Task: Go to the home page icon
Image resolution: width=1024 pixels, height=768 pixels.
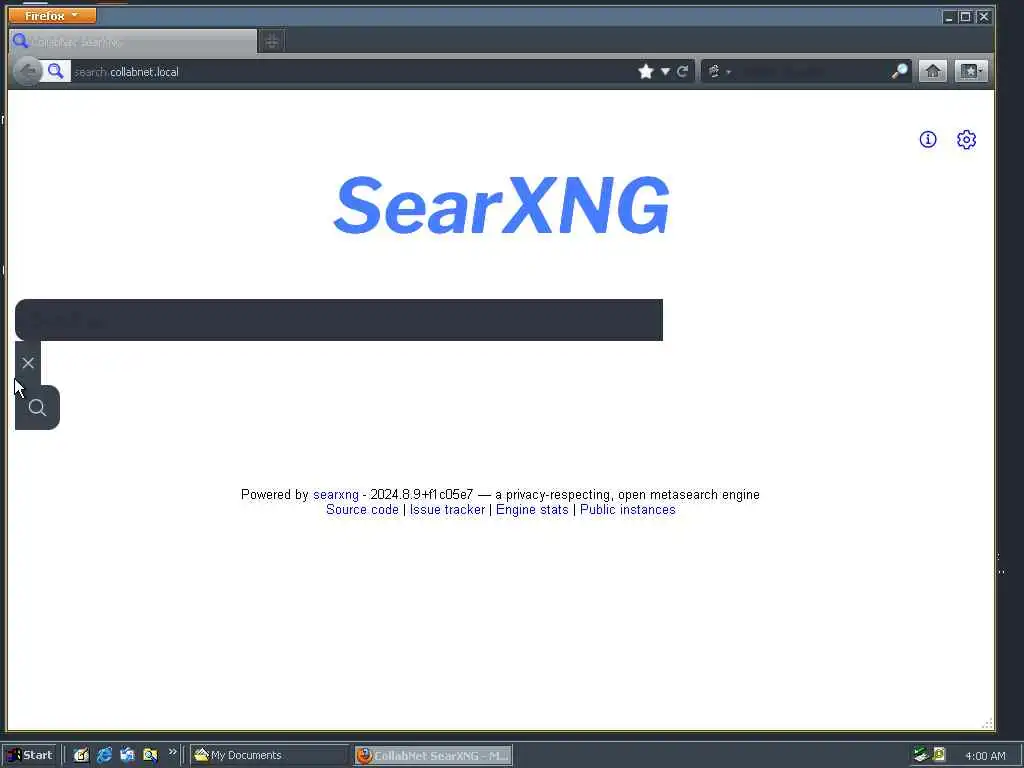Action: pos(933,71)
